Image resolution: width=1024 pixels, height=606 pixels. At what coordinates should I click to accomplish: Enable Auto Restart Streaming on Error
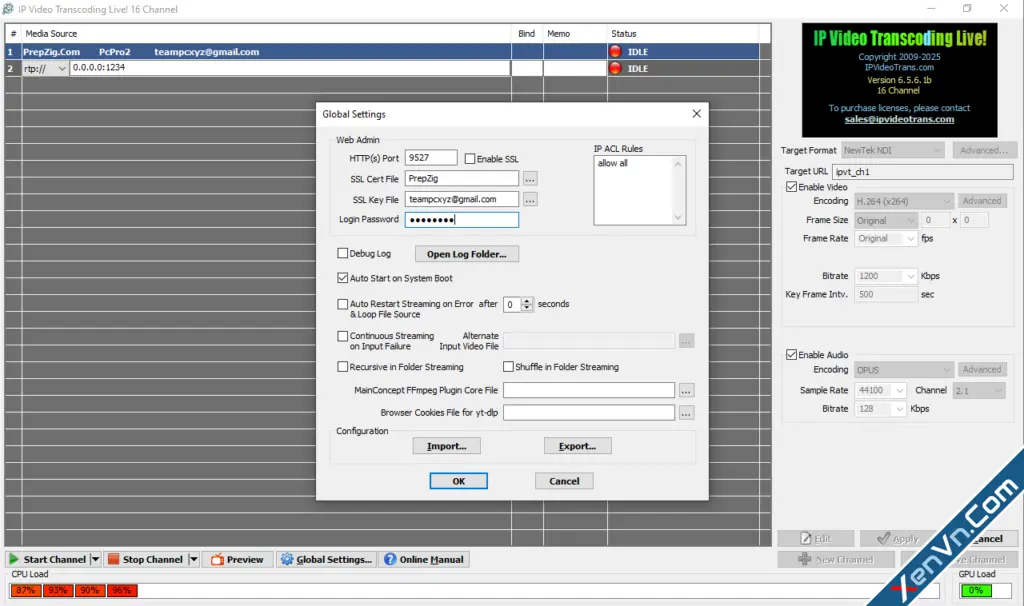342,304
